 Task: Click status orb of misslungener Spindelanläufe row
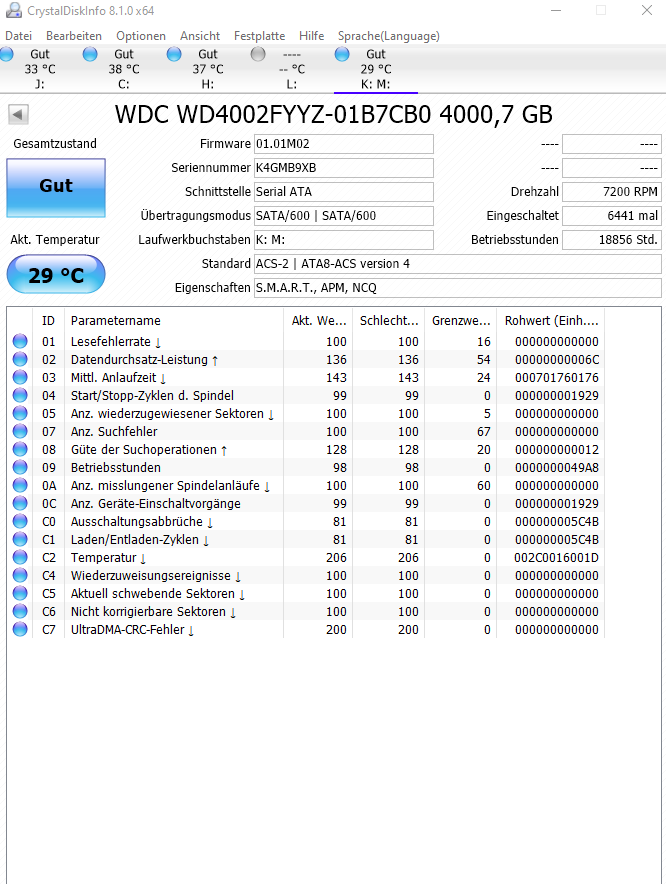20,485
